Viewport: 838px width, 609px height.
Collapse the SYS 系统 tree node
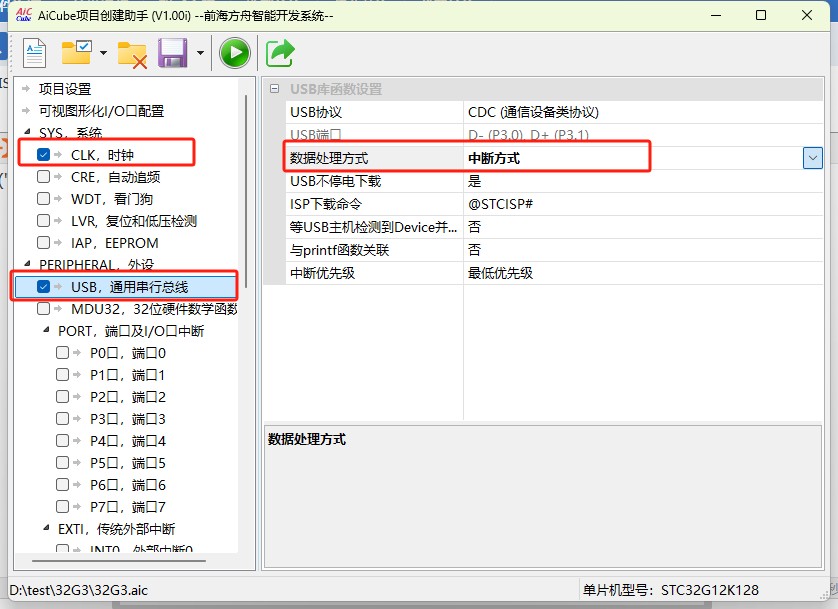pos(27,131)
